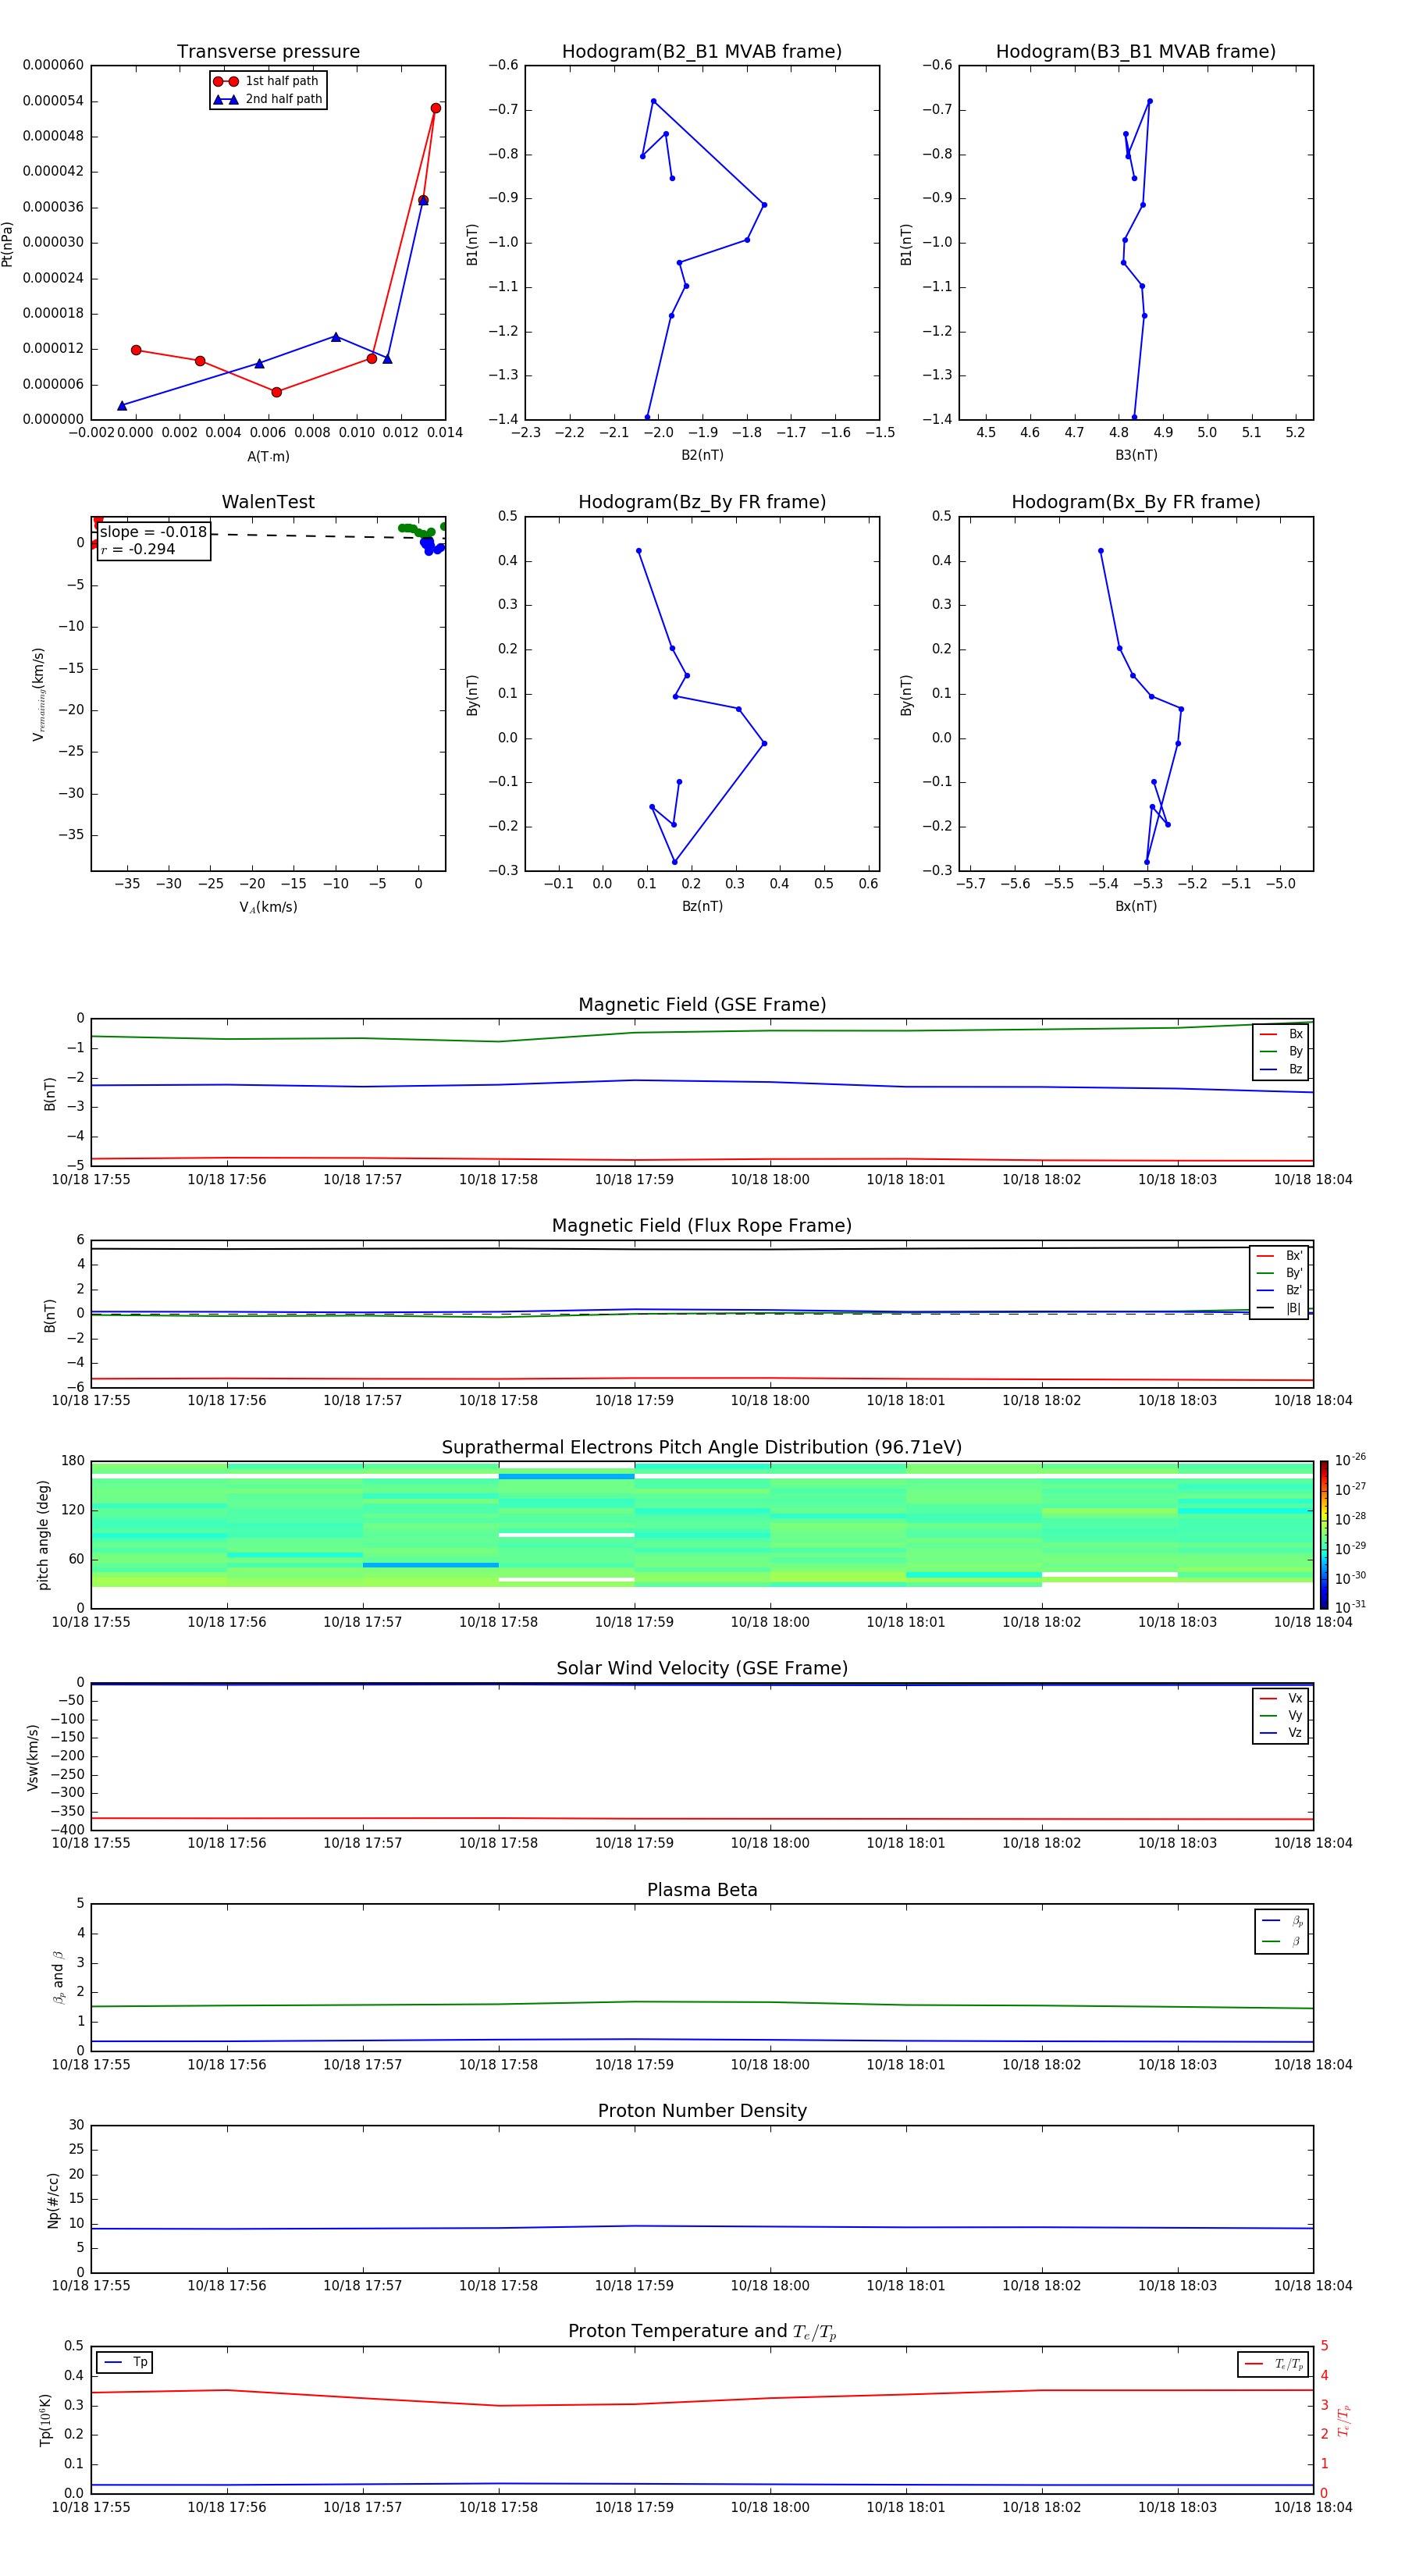
Task: Click the red 'Te/Tp' legend box
Action: (x=1272, y=2364)
